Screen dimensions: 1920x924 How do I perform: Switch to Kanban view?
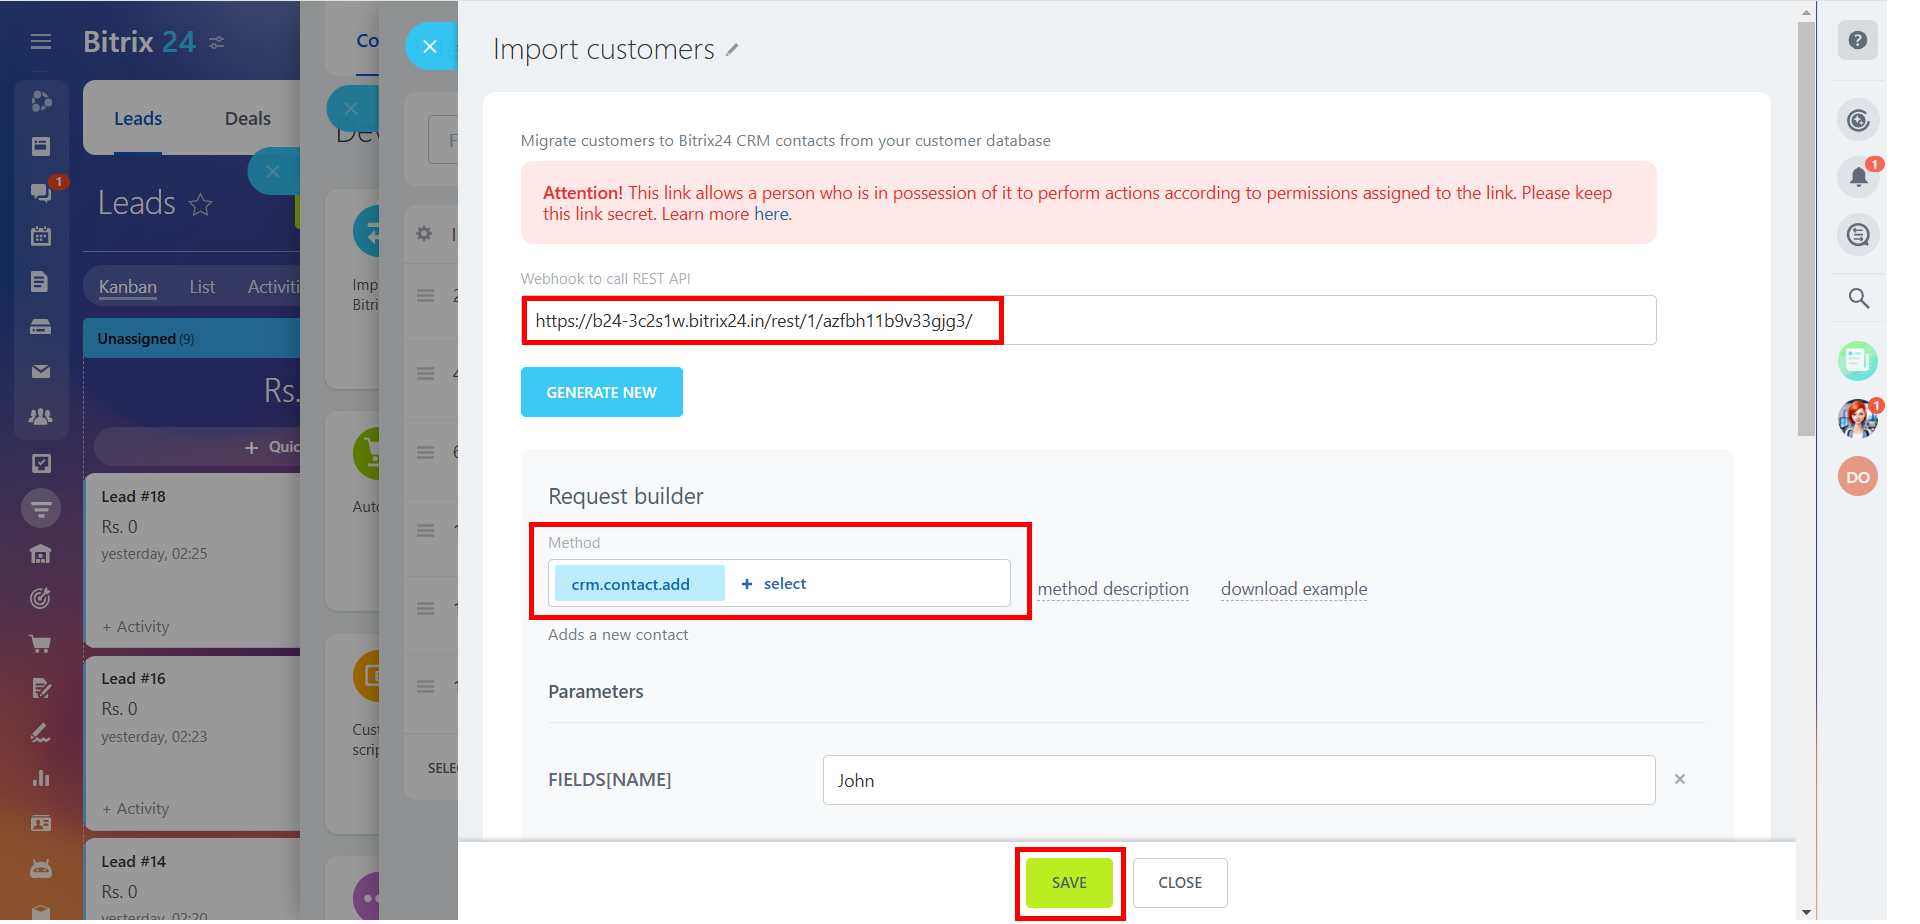tap(128, 287)
